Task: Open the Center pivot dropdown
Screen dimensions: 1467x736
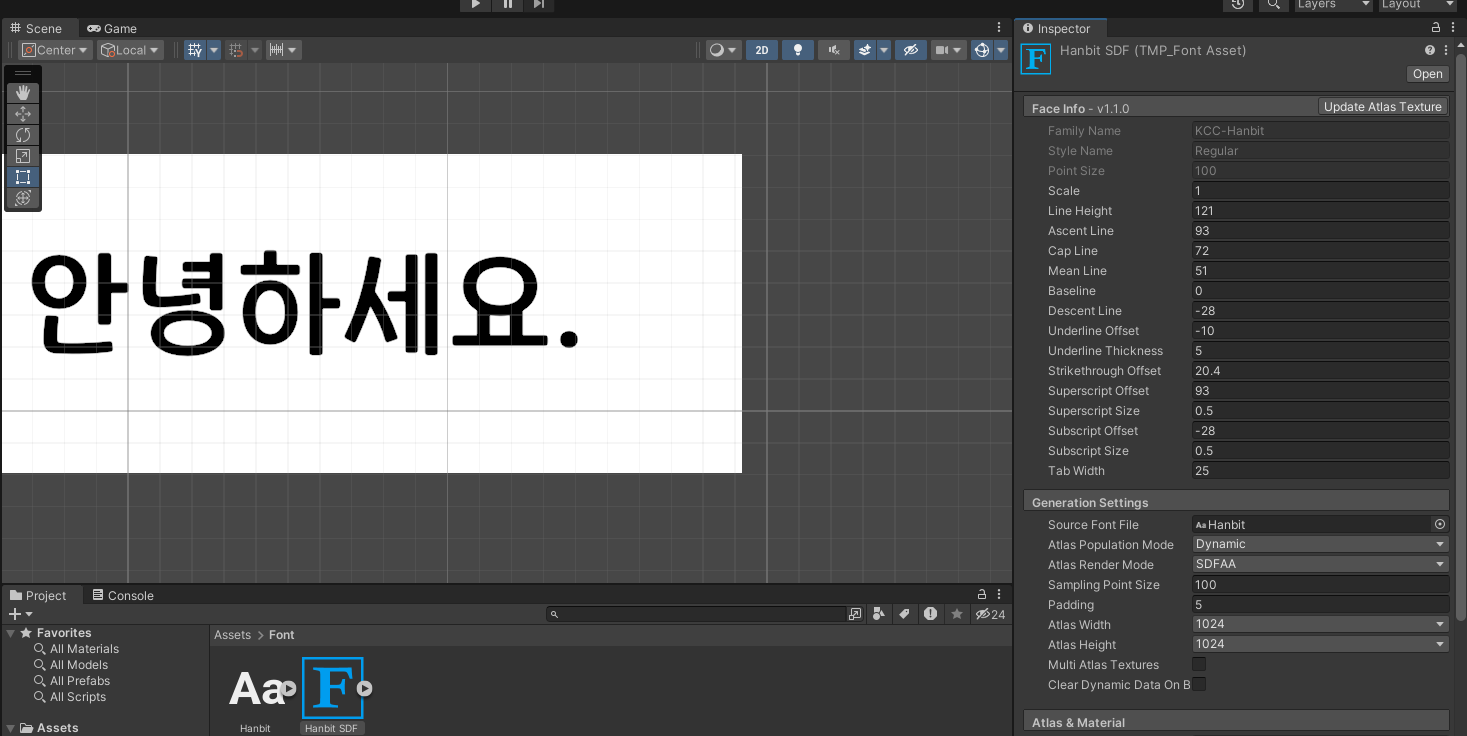Action: [56, 50]
